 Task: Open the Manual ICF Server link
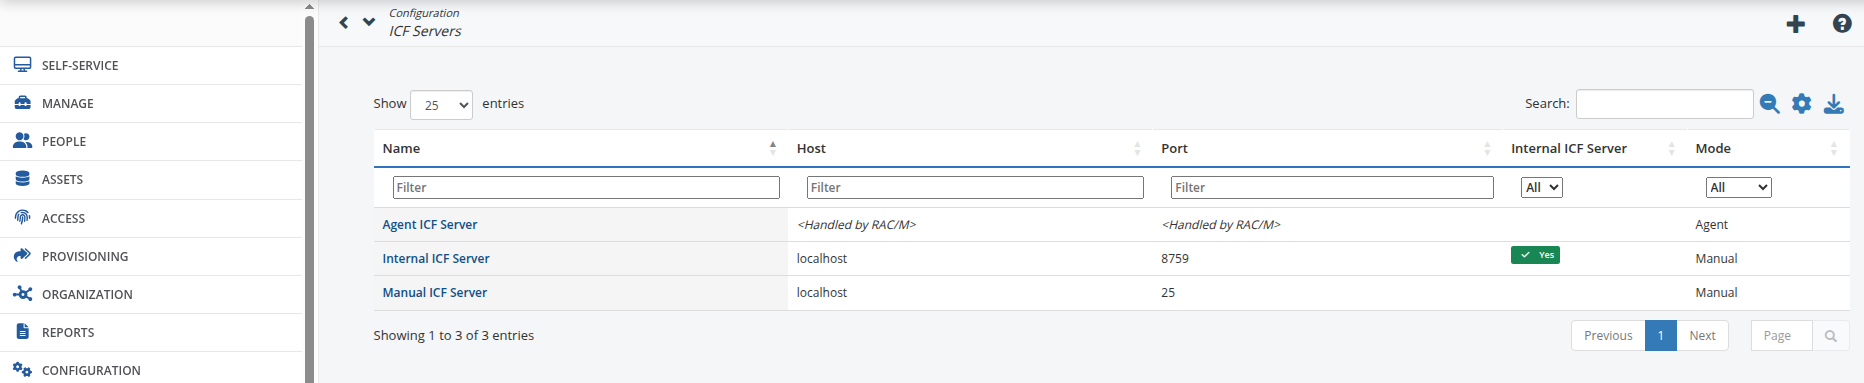click(x=435, y=293)
